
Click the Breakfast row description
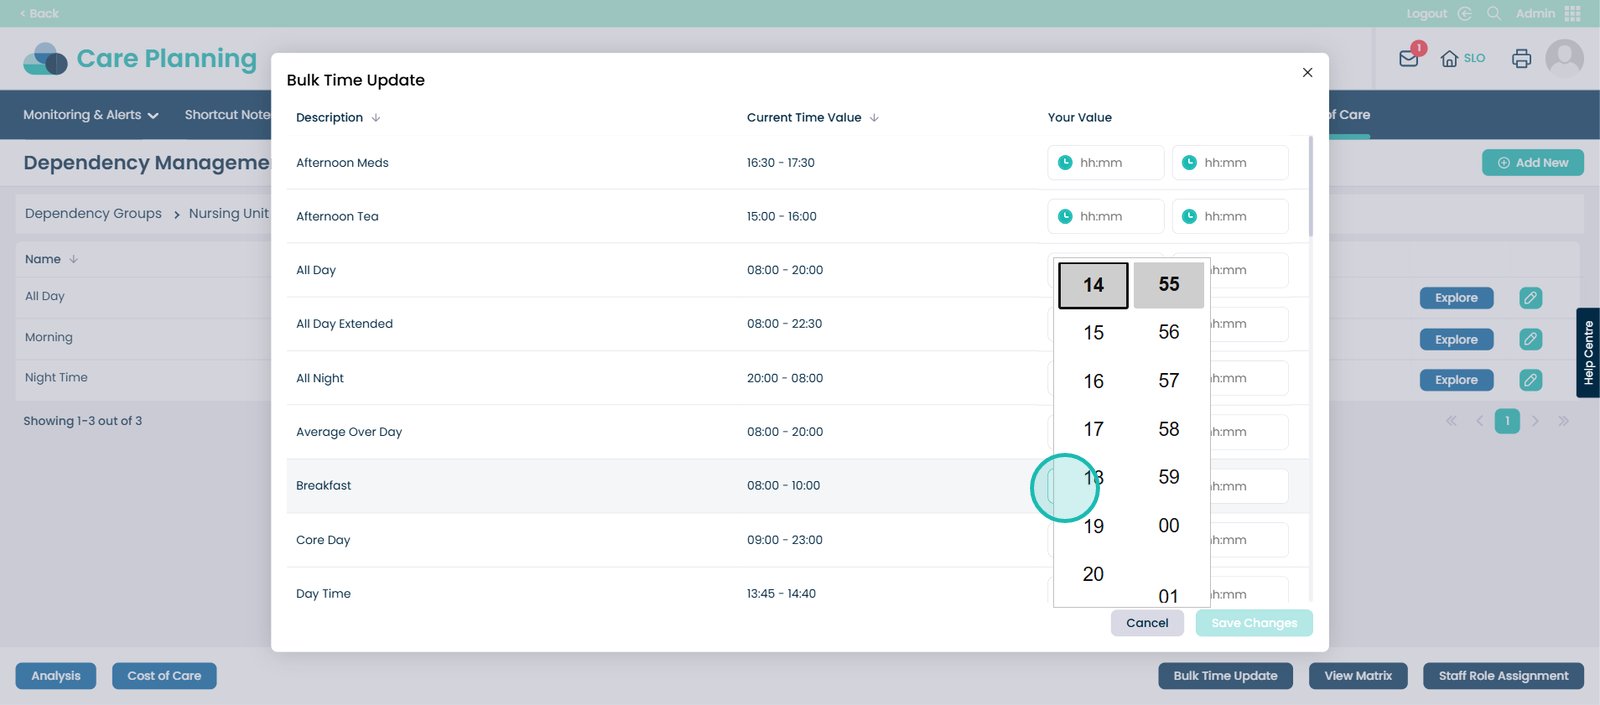tap(324, 486)
